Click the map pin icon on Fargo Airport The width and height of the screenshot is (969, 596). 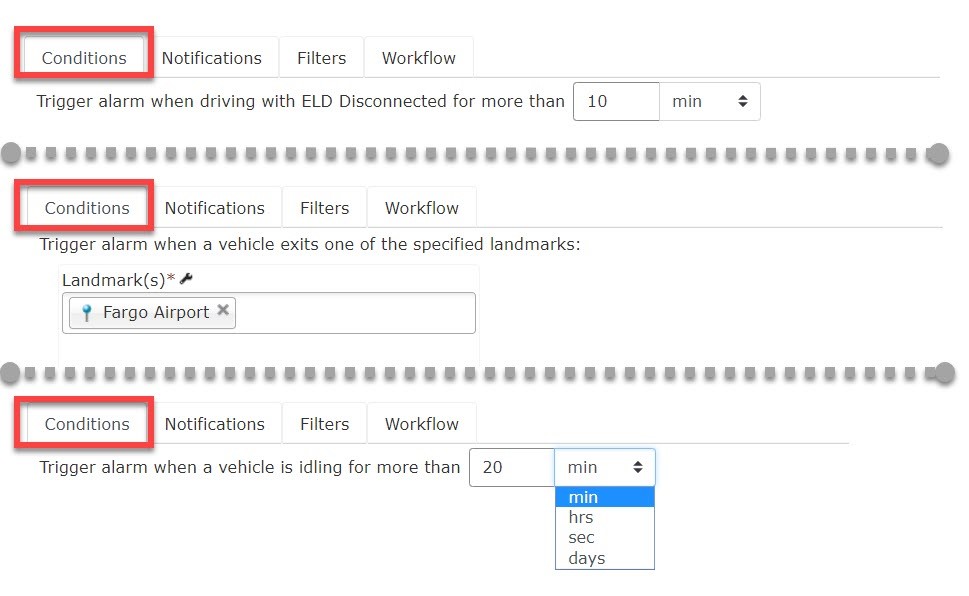87,313
